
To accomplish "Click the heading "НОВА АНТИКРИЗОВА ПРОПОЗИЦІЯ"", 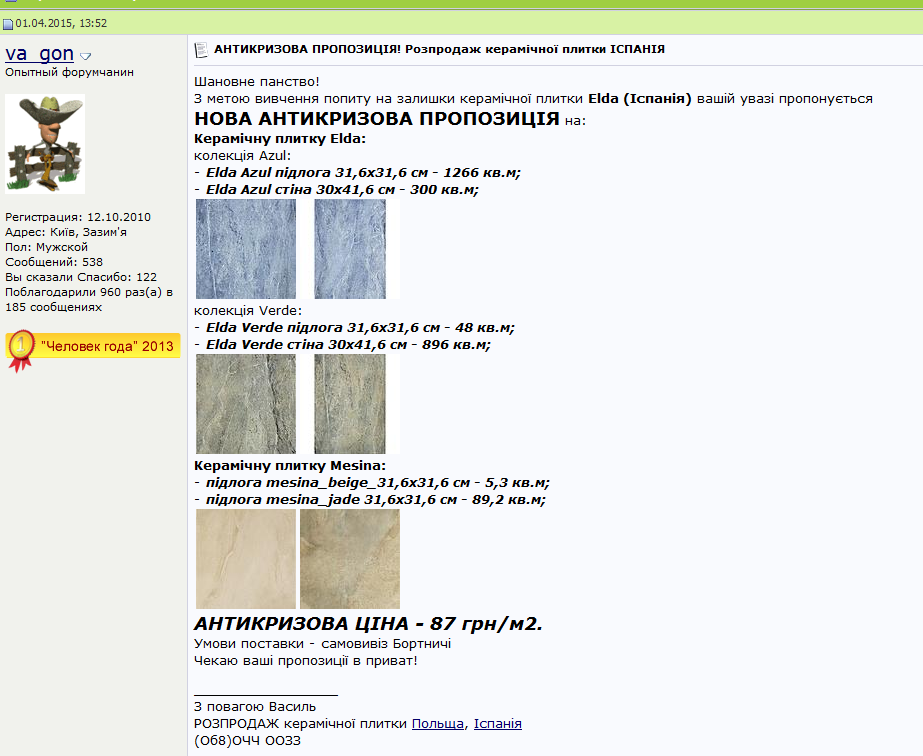I will [377, 119].
